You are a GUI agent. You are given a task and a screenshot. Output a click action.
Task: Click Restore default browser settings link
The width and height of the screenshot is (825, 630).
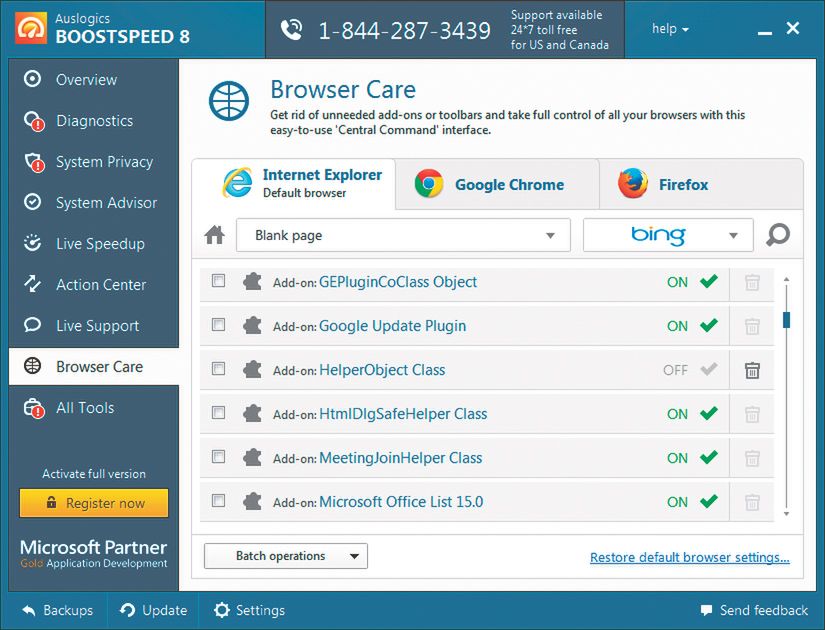[x=690, y=557]
